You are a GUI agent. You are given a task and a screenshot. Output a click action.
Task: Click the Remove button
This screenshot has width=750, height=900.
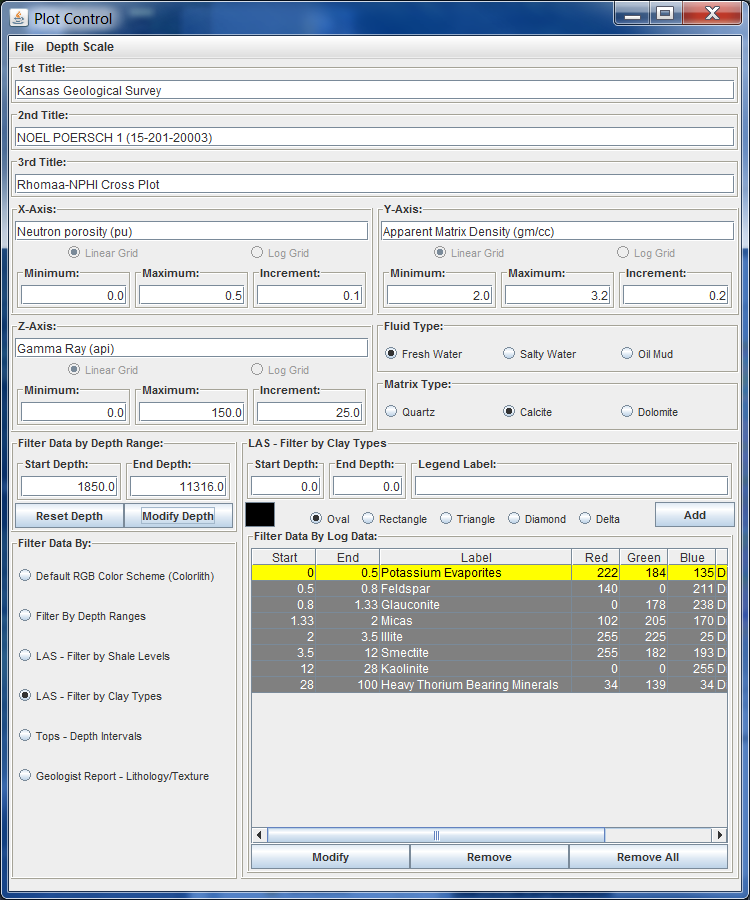(x=489, y=857)
